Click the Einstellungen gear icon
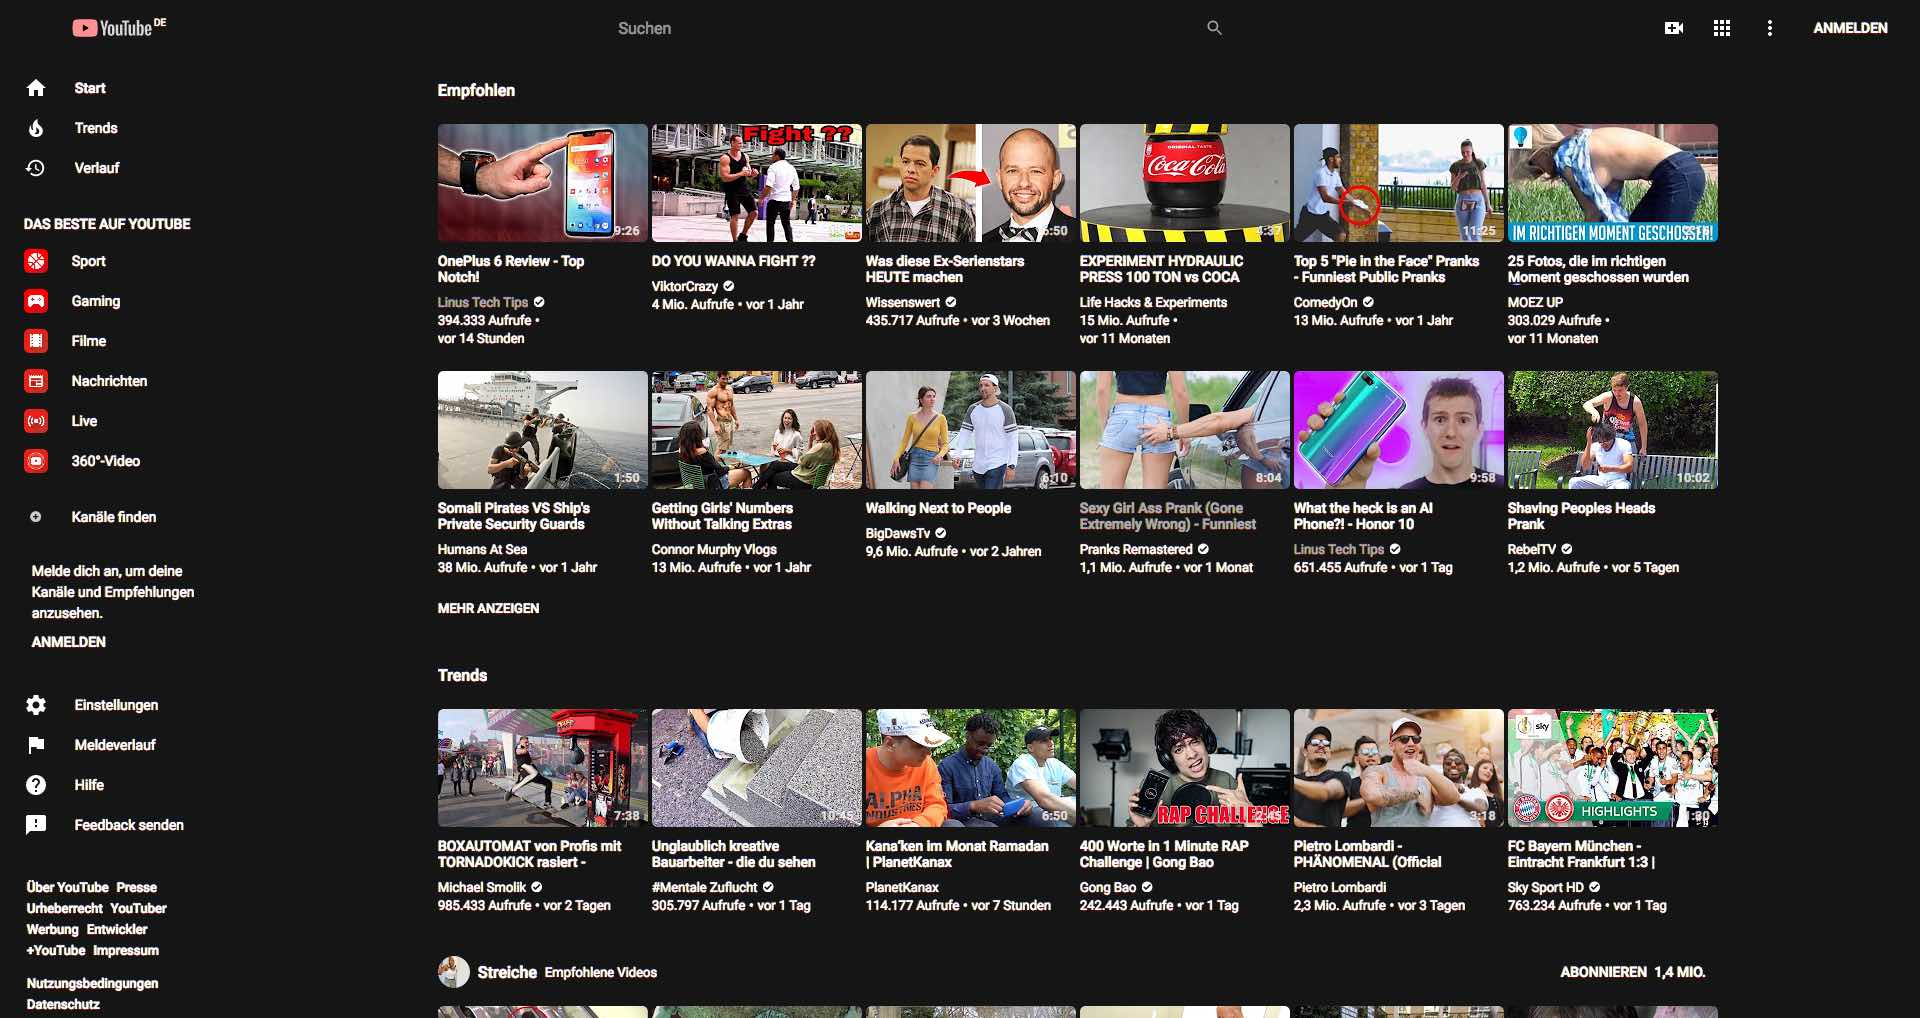1920x1018 pixels. 36,705
